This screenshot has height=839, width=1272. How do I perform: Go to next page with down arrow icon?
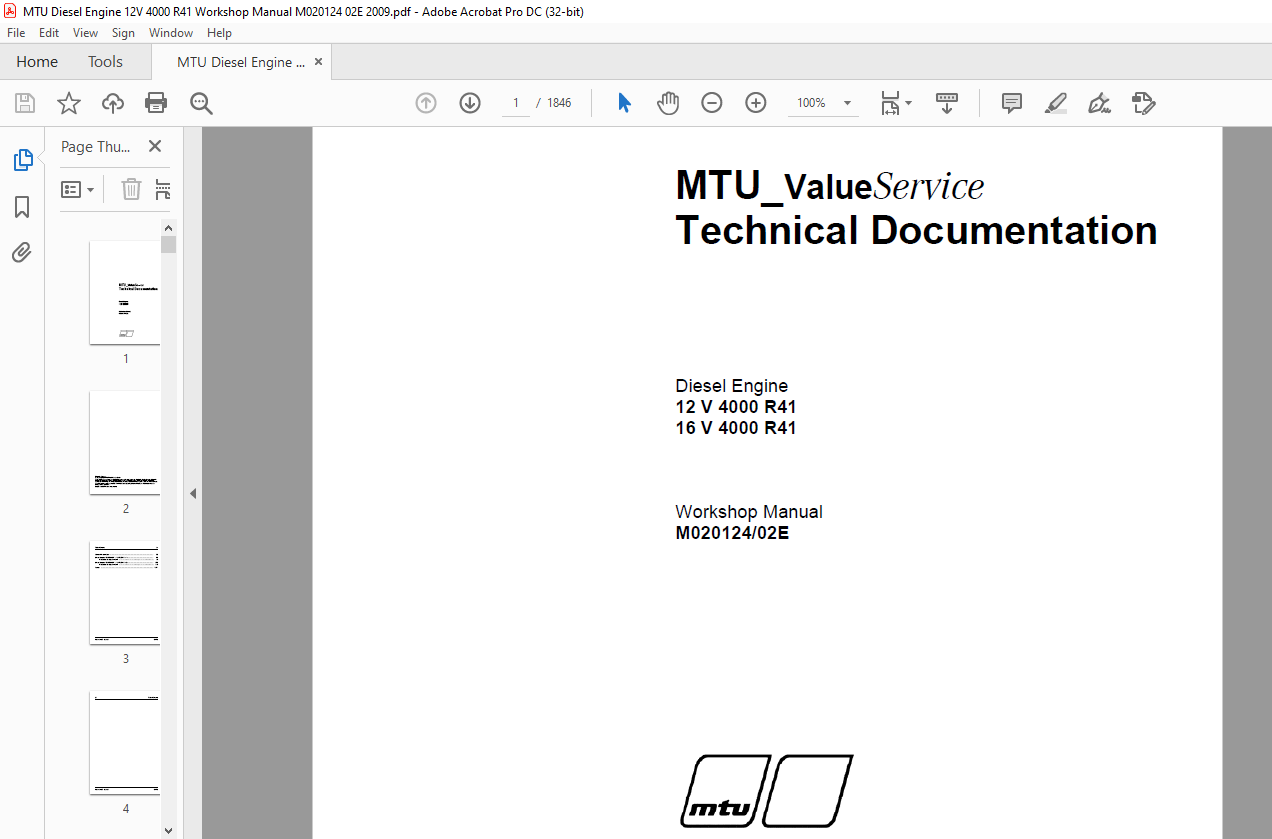(x=470, y=103)
